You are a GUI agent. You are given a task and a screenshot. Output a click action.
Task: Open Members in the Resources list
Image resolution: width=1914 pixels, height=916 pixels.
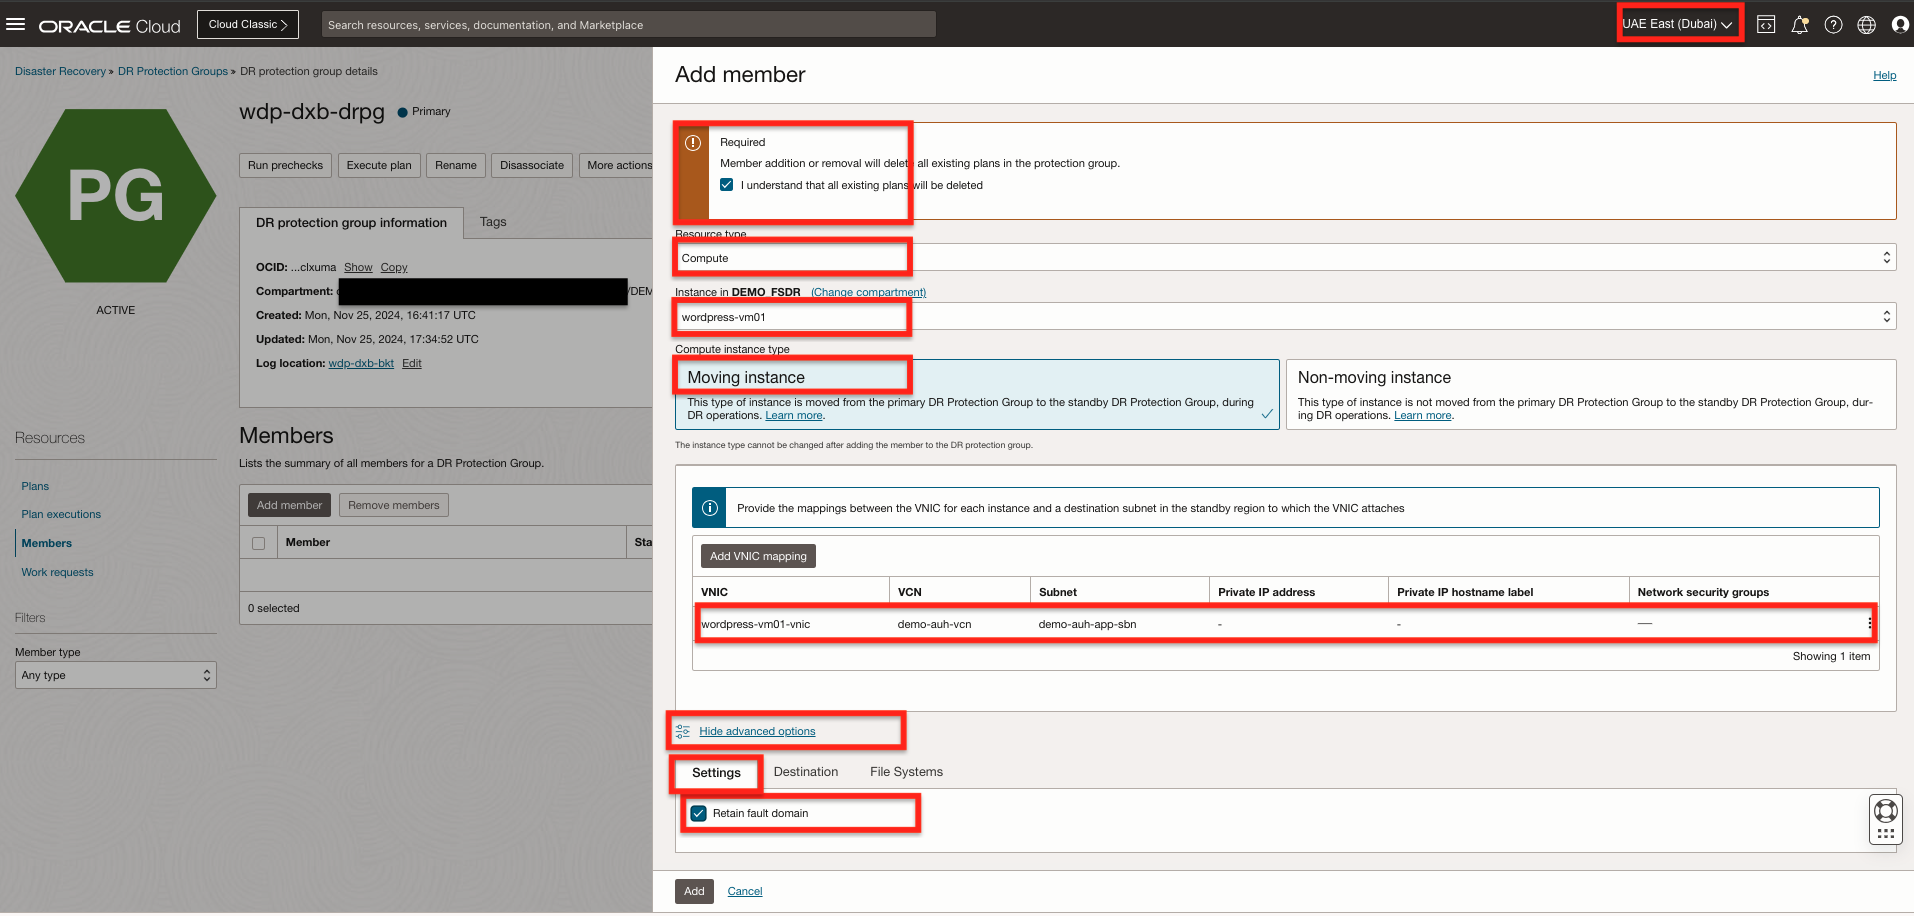point(47,543)
